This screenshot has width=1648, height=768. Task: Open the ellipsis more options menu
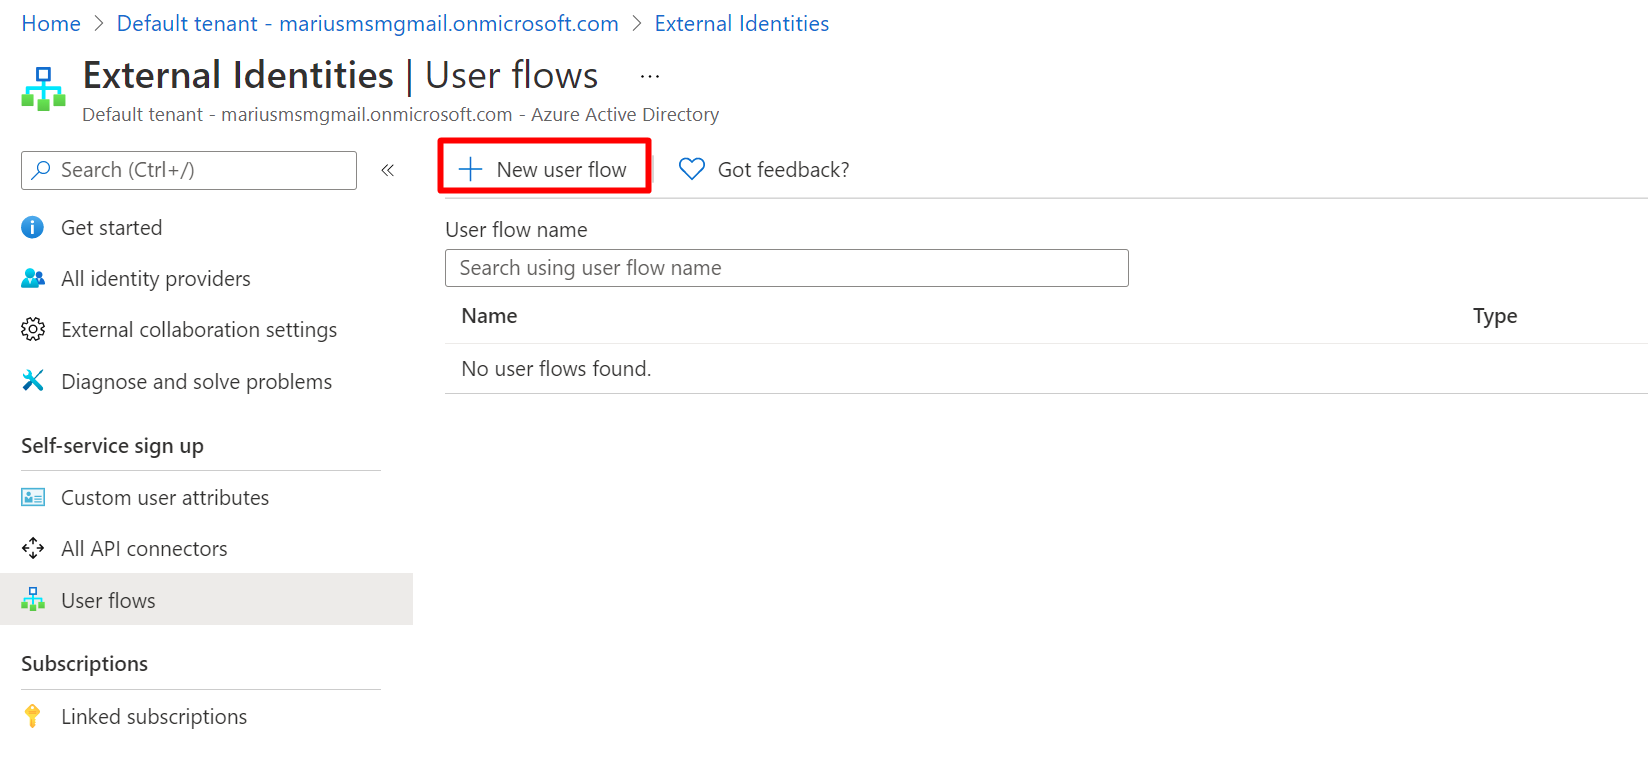tap(650, 76)
